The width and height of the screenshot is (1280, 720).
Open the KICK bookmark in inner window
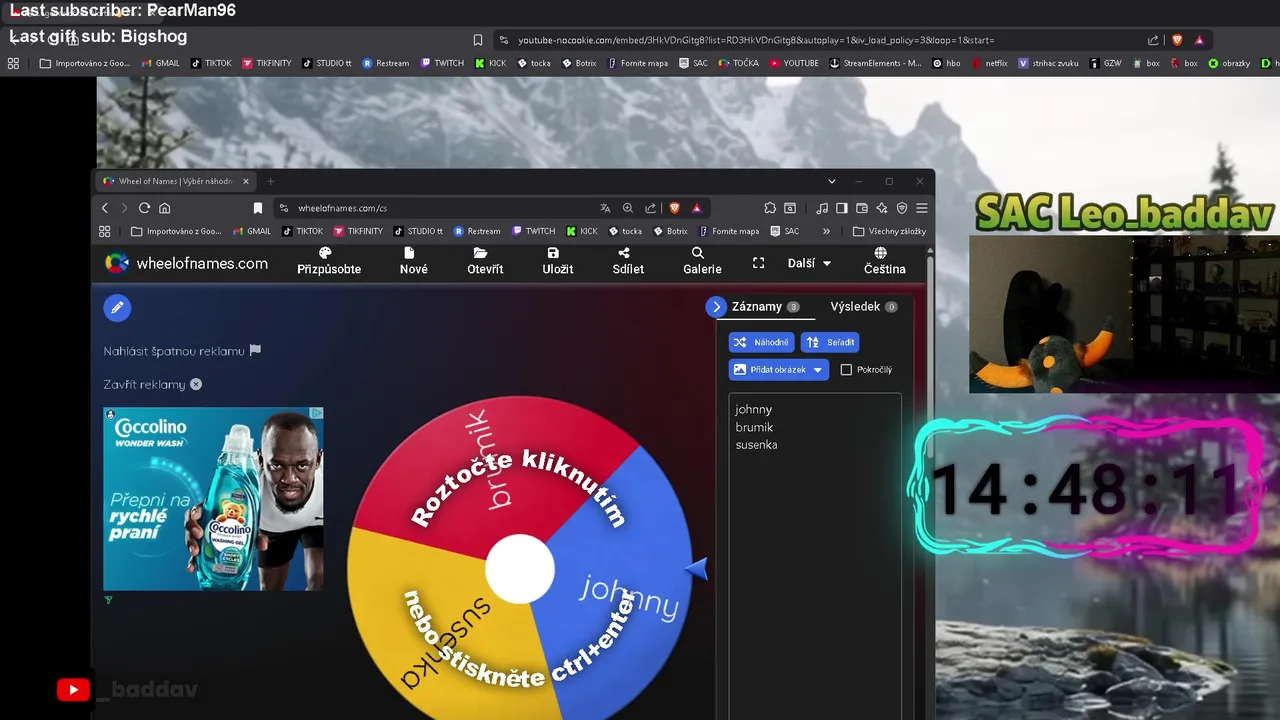tap(581, 231)
